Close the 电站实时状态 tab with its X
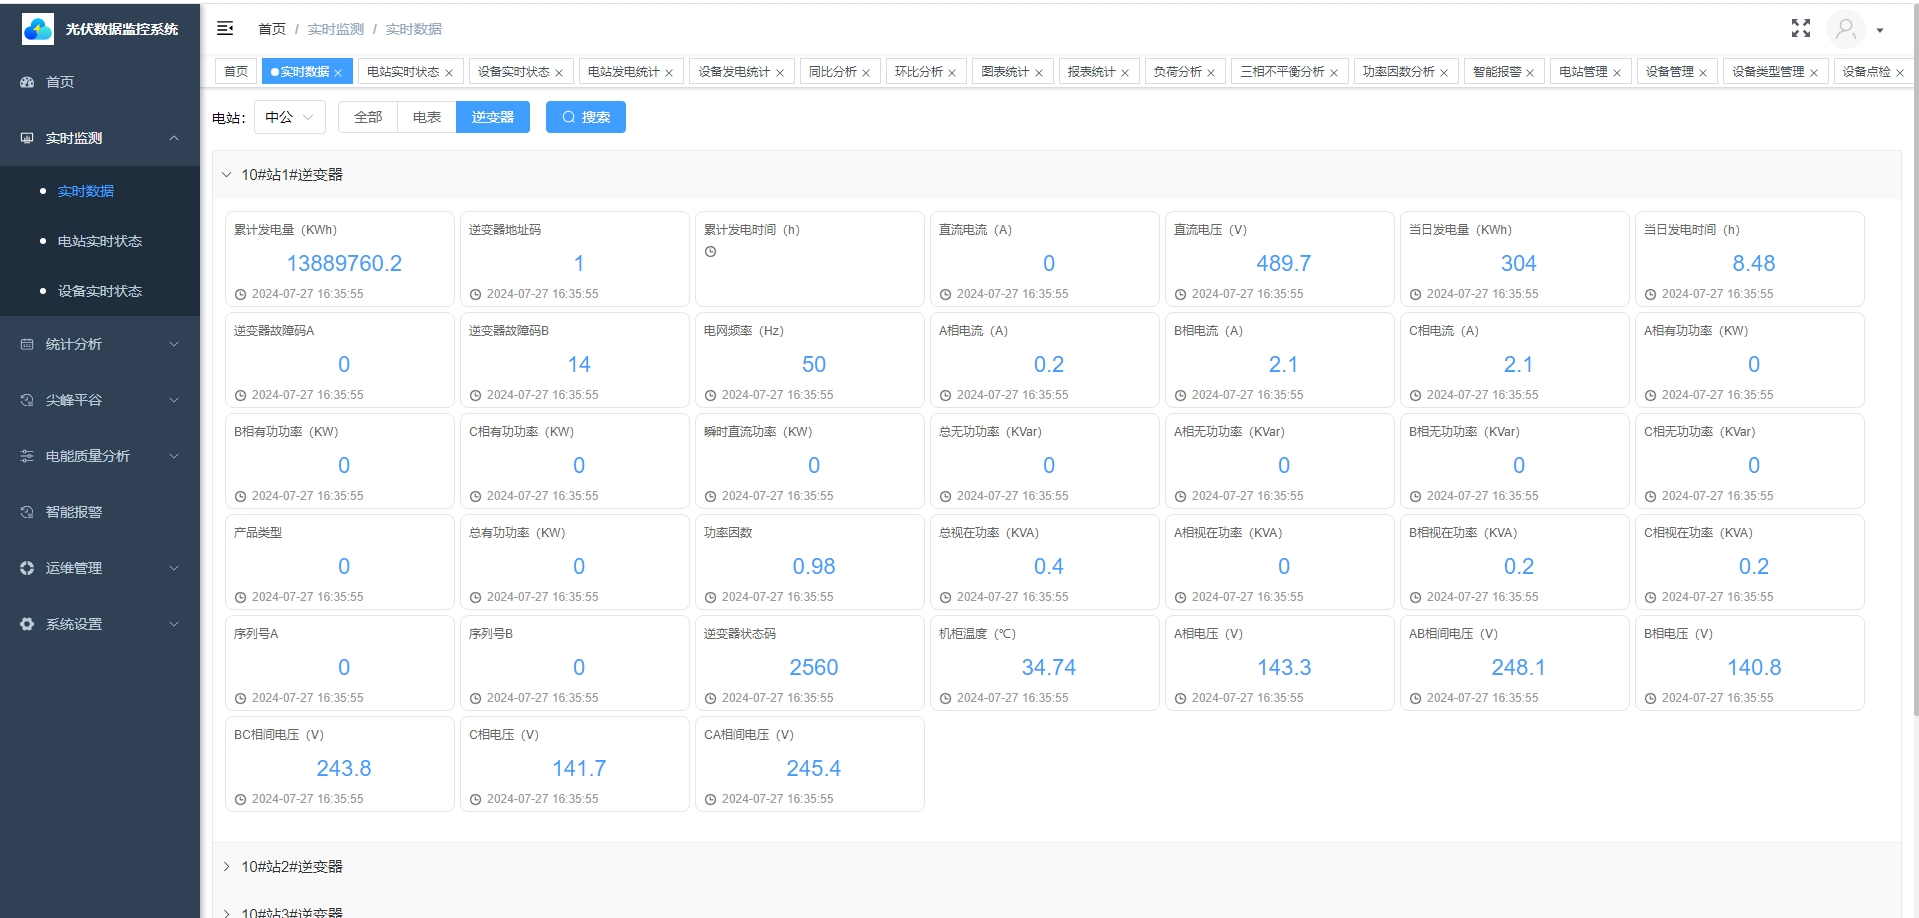Image resolution: width=1919 pixels, height=918 pixels. point(449,73)
